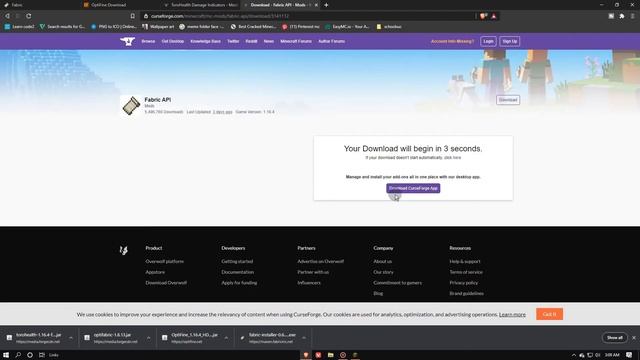Screen dimensions: 640x360
Task: Open downloaded OptiFine jar file
Action: click(190, 338)
